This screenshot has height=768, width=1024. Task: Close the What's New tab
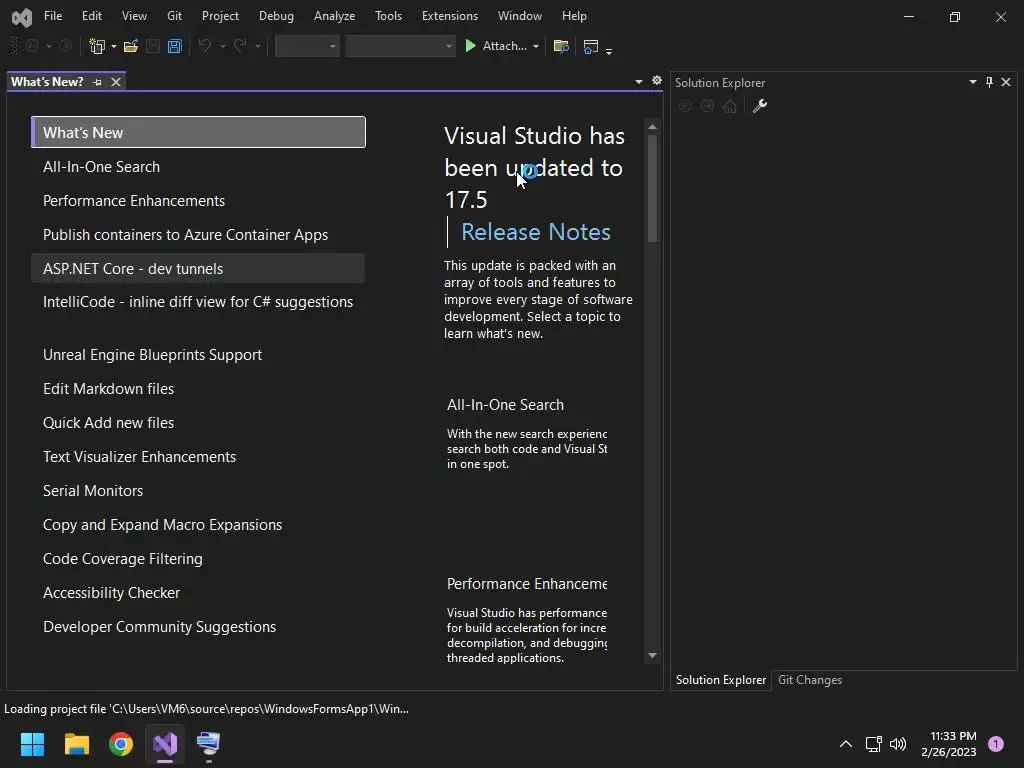(116, 82)
